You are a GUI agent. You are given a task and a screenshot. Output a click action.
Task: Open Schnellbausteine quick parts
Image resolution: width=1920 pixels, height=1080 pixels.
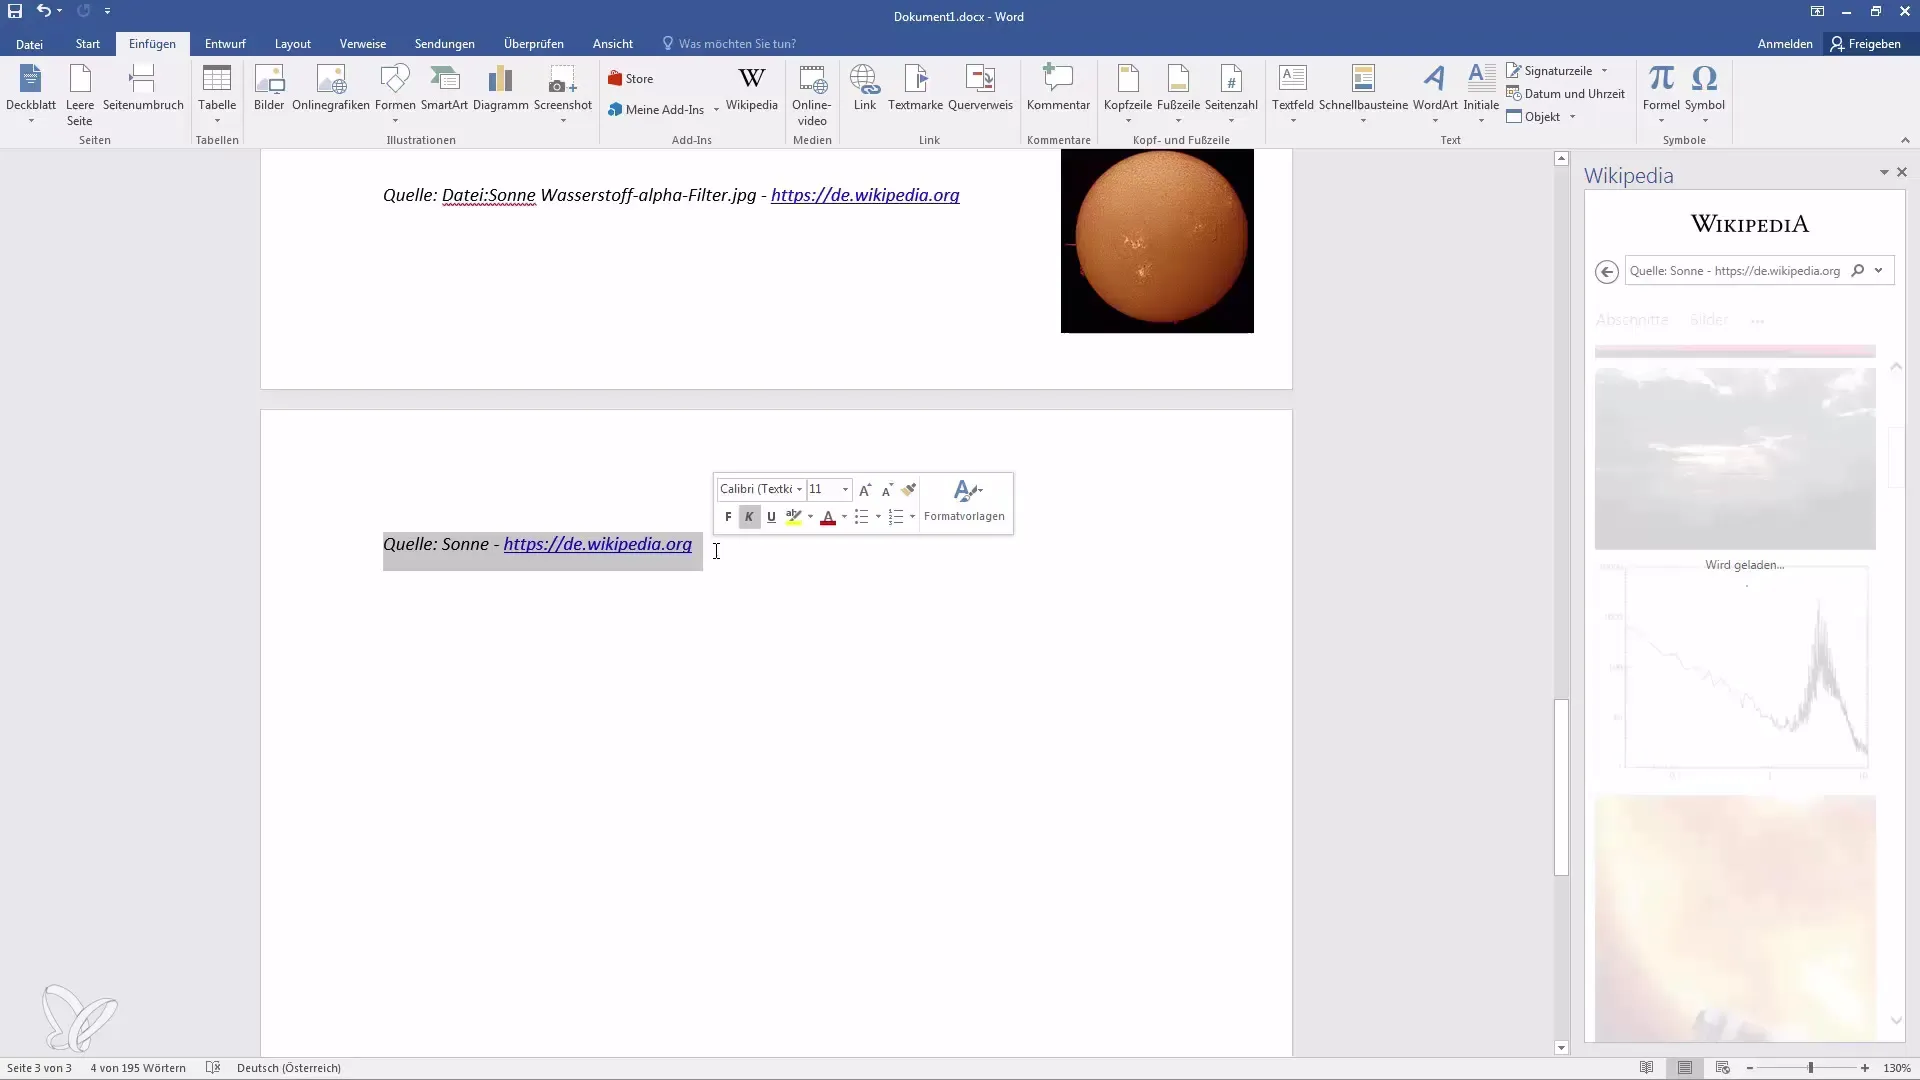tap(1363, 94)
